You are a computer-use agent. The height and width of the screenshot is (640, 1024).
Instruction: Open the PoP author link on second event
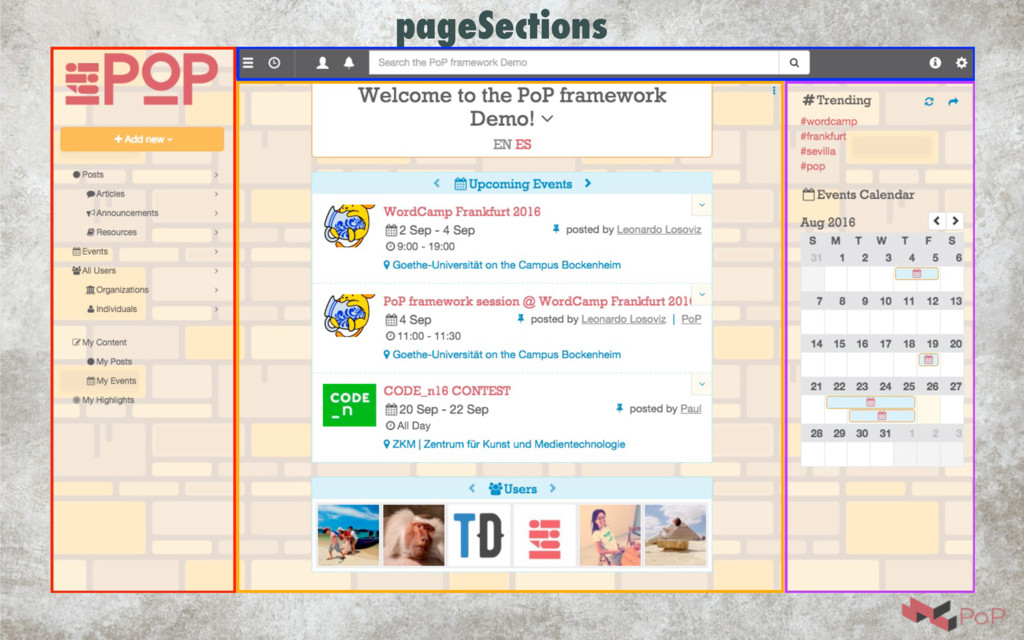tap(691, 319)
